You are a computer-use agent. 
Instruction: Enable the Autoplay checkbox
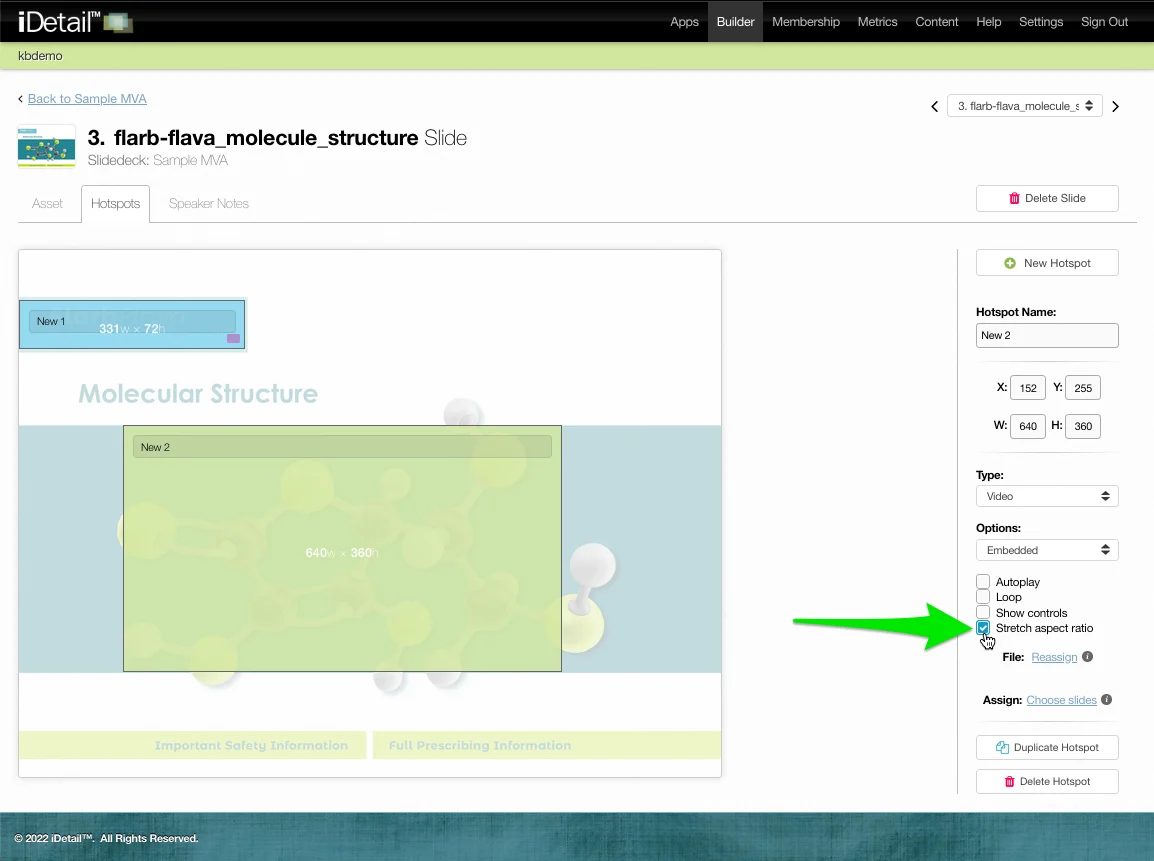[x=983, y=581]
